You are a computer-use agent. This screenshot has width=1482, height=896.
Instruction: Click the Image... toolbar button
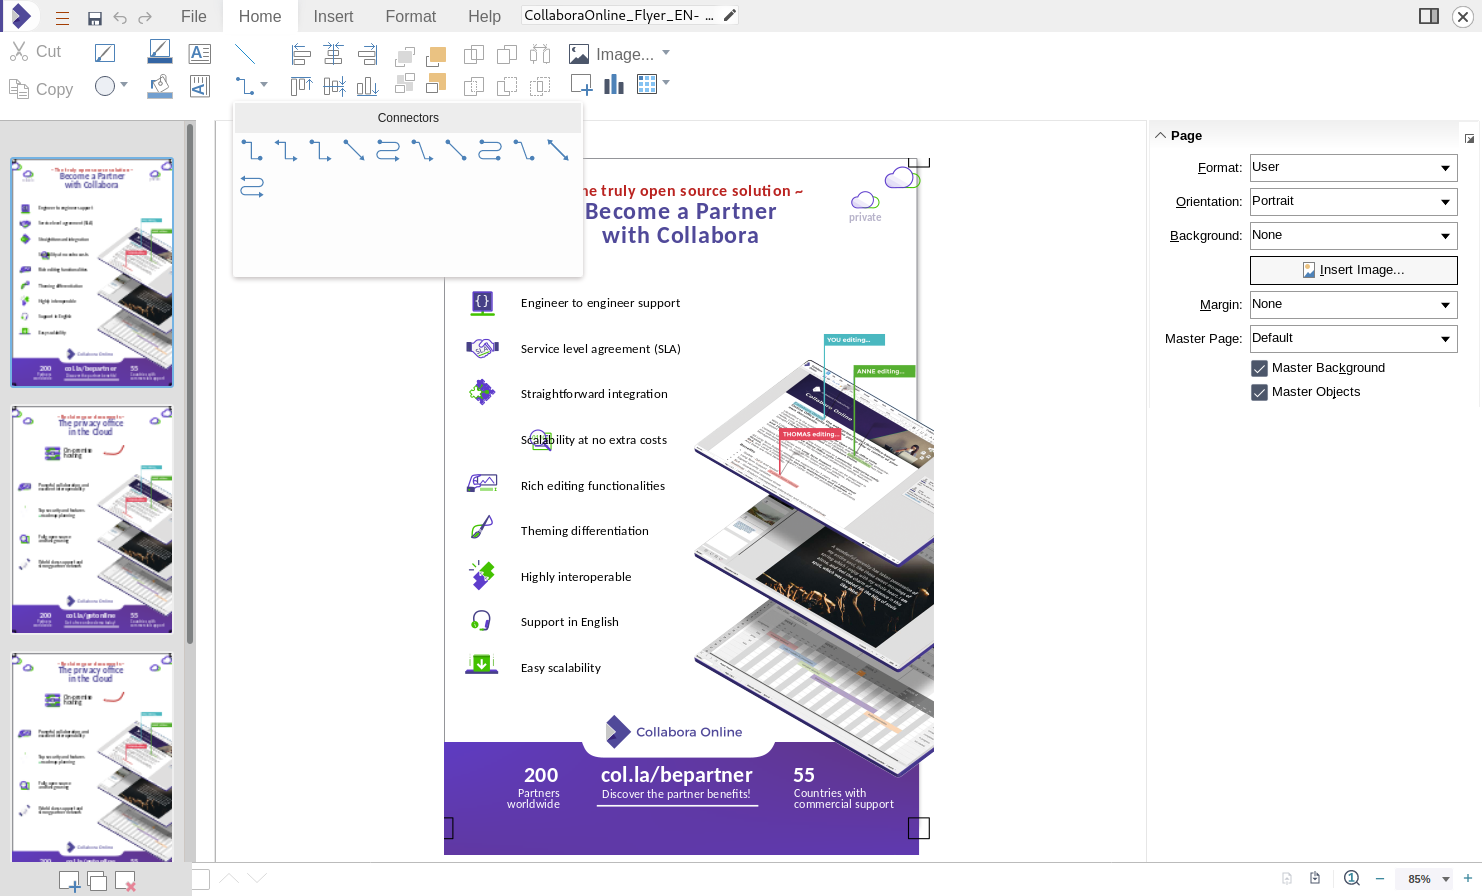point(612,54)
